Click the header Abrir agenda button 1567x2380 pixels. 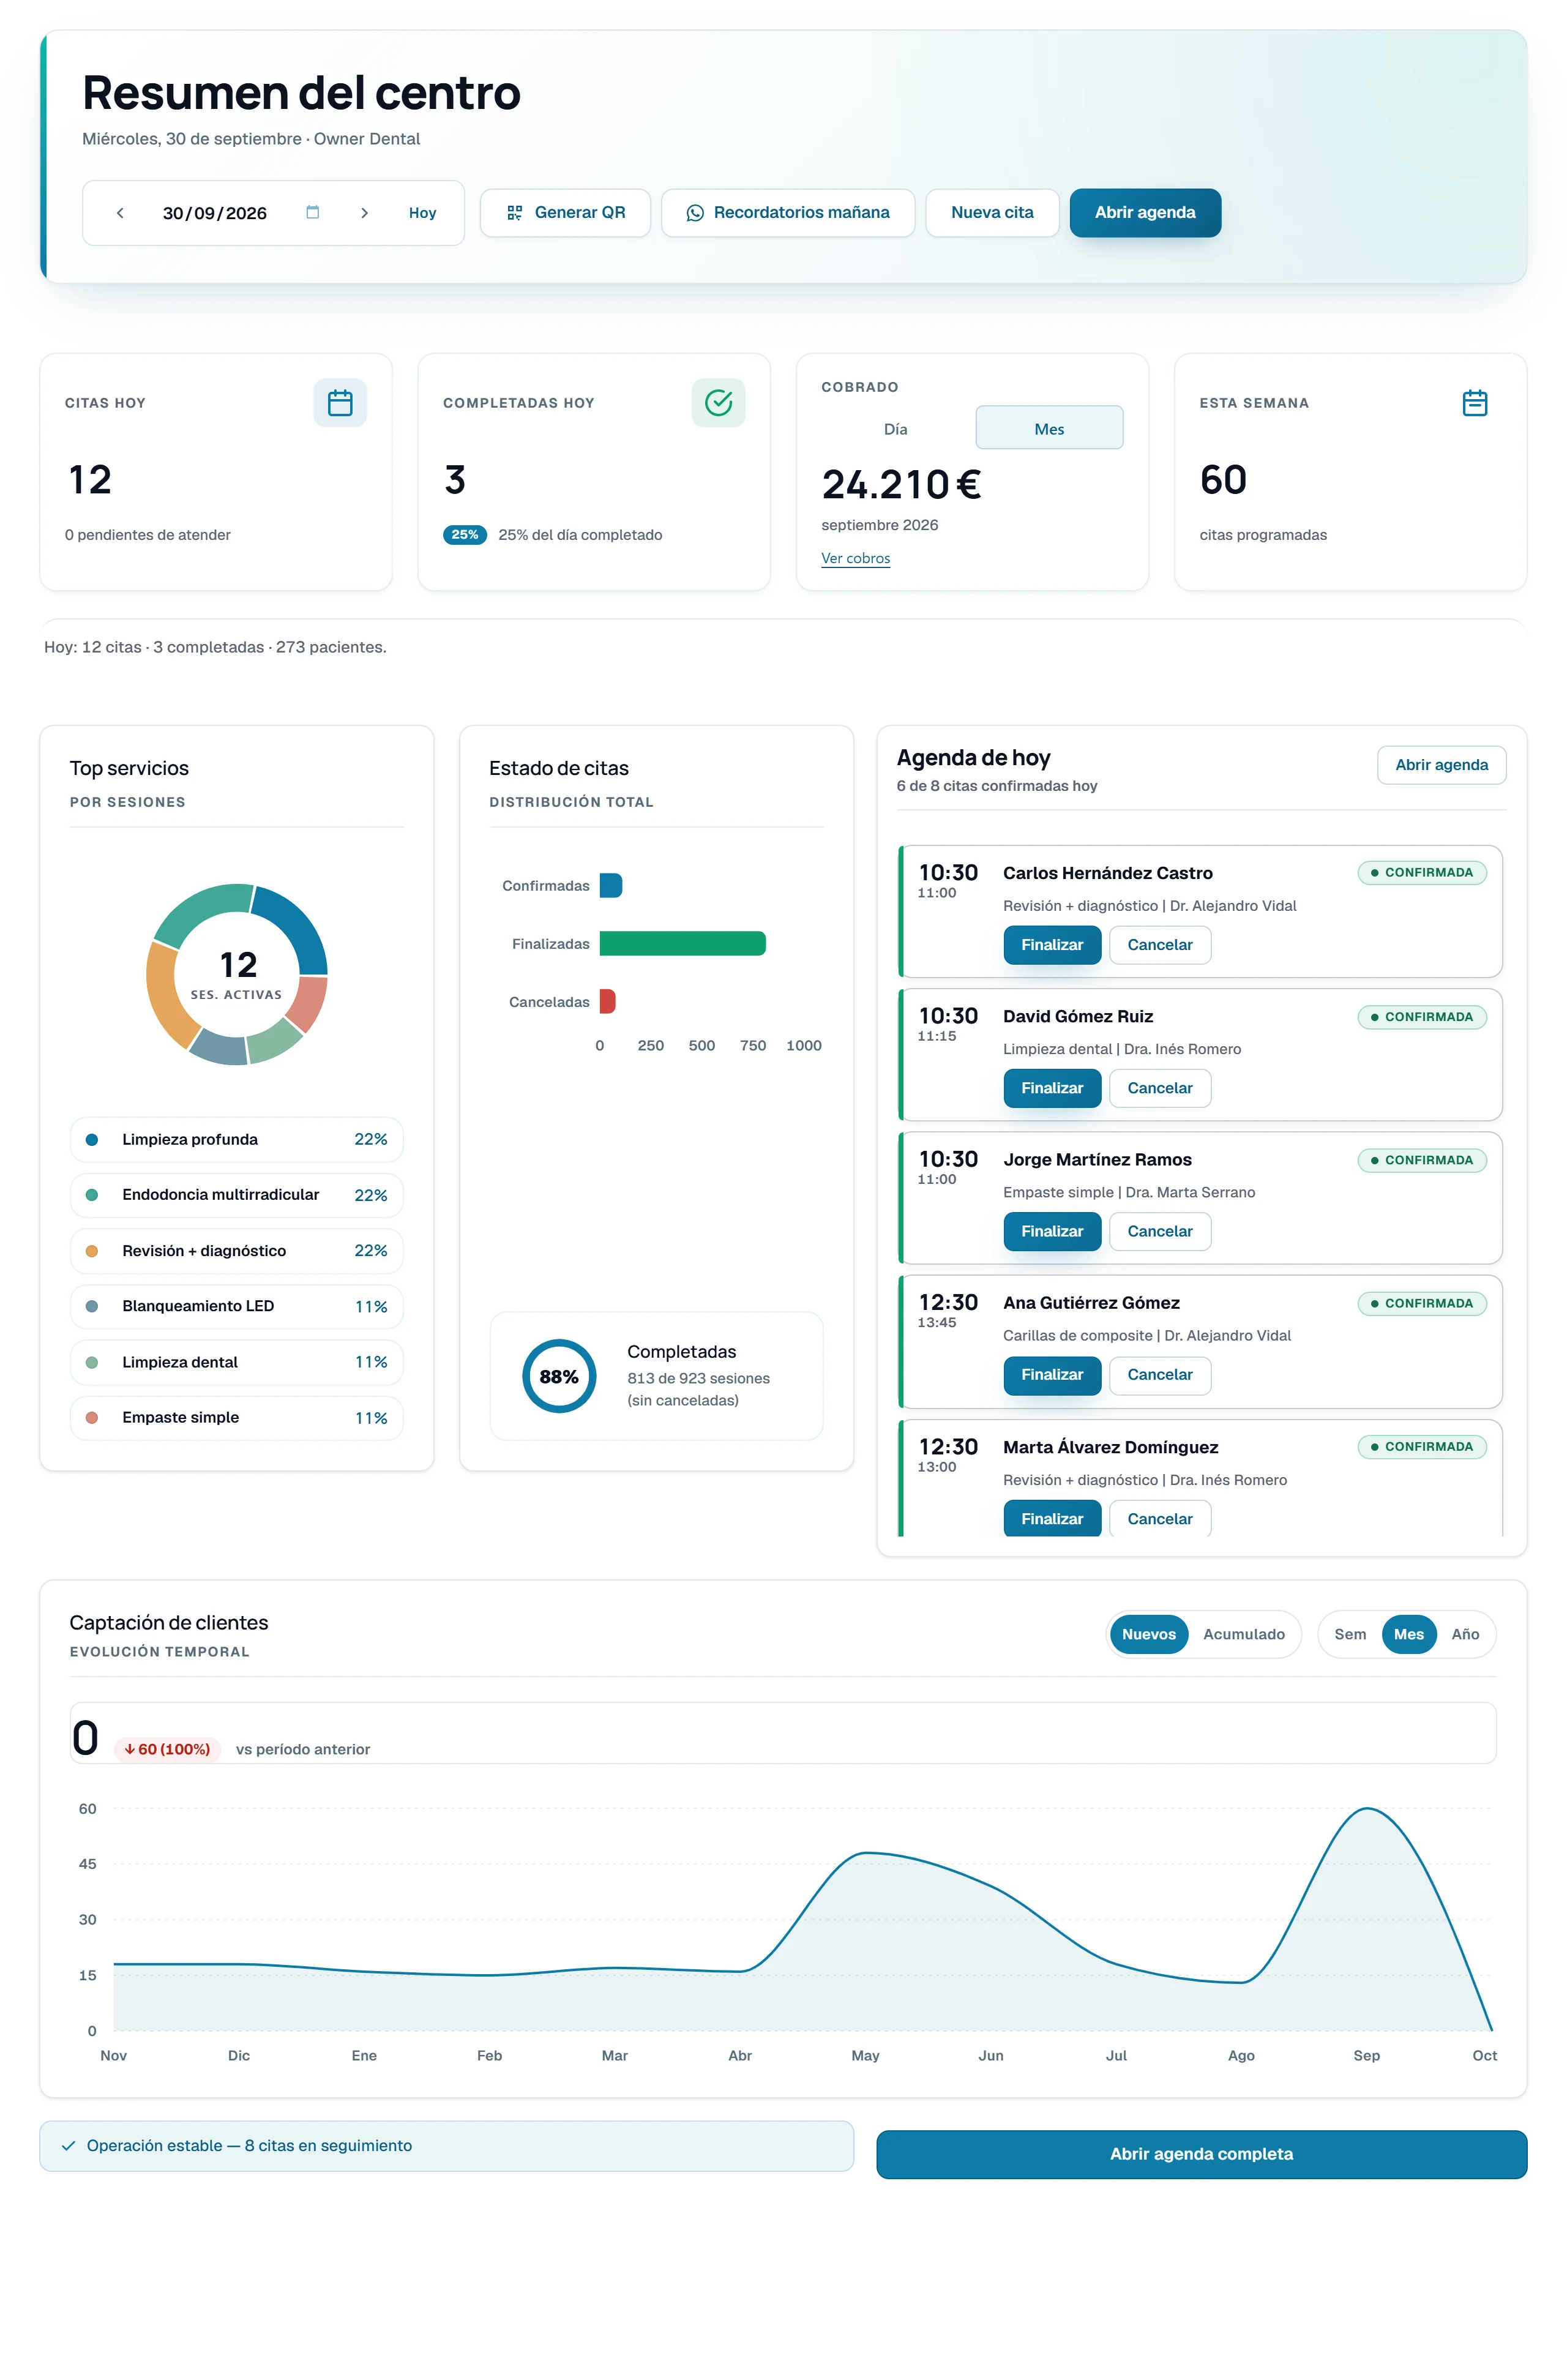pos(1145,213)
